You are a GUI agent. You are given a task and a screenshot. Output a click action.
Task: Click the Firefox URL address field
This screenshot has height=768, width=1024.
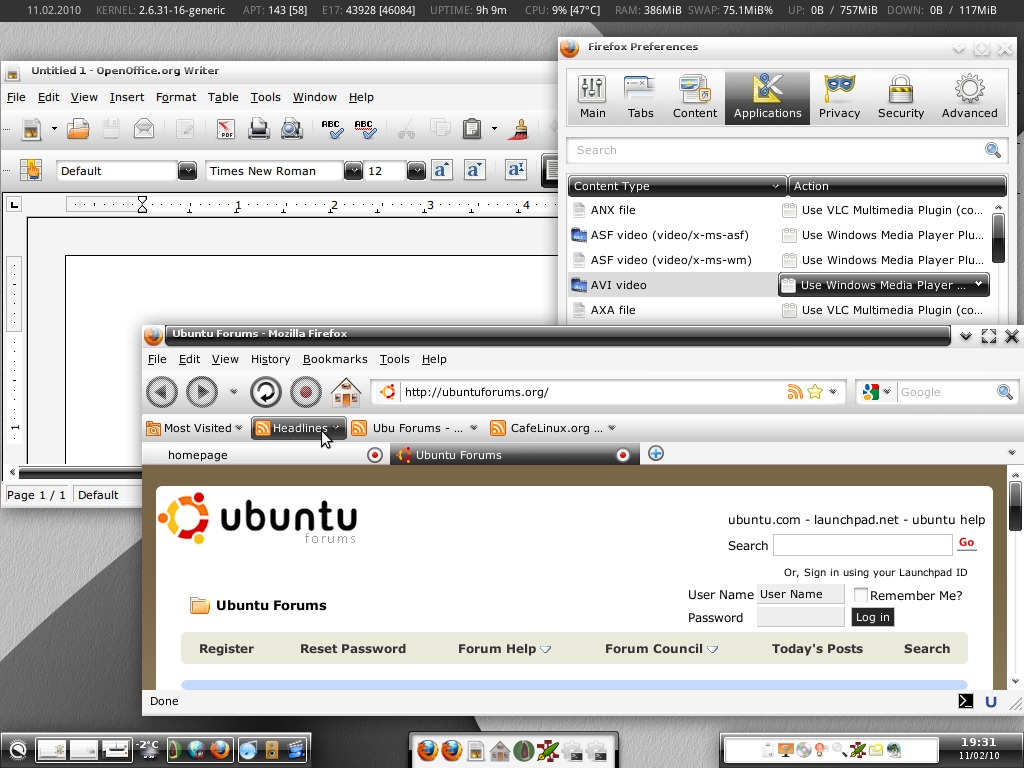click(x=593, y=392)
